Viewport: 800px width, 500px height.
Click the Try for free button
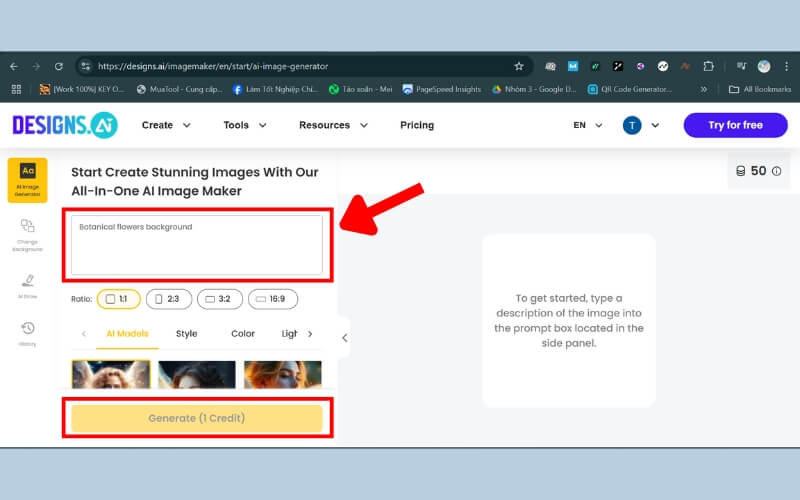pyautogui.click(x=735, y=125)
